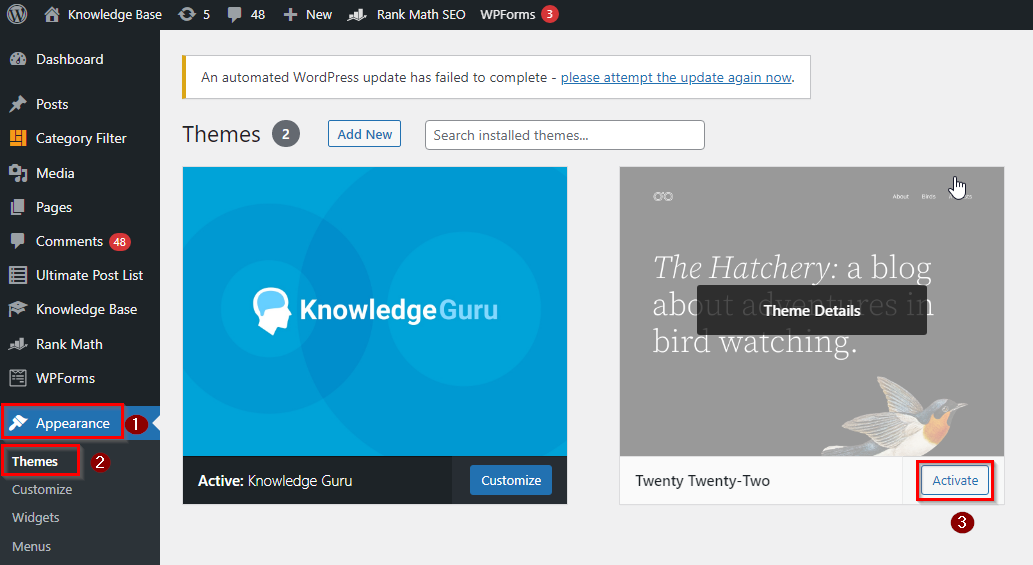
Task: Click the Comments bubble icon in sidebar
Action: (18, 241)
